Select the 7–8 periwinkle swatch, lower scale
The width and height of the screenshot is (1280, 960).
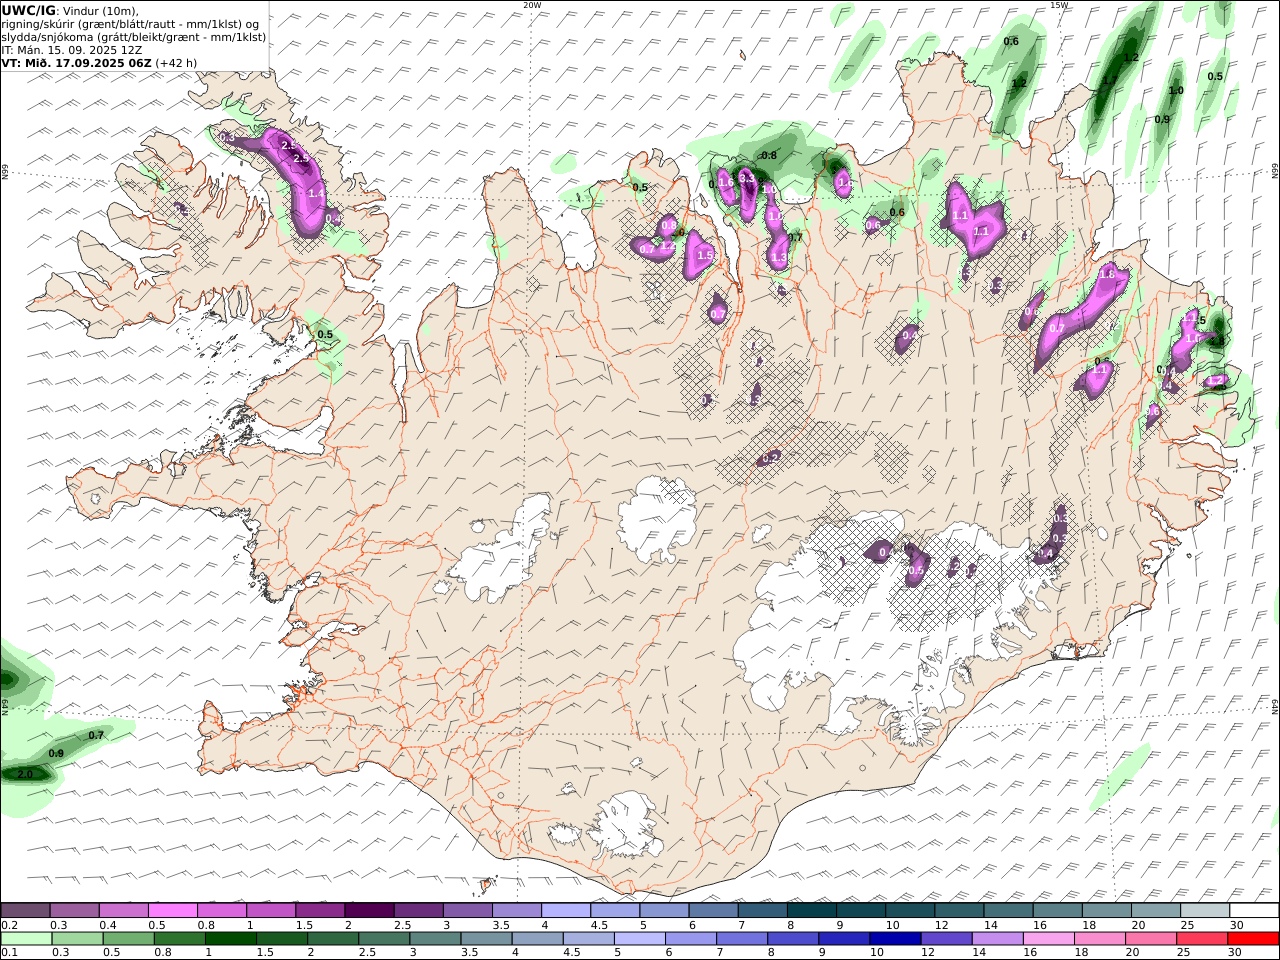(x=741, y=938)
